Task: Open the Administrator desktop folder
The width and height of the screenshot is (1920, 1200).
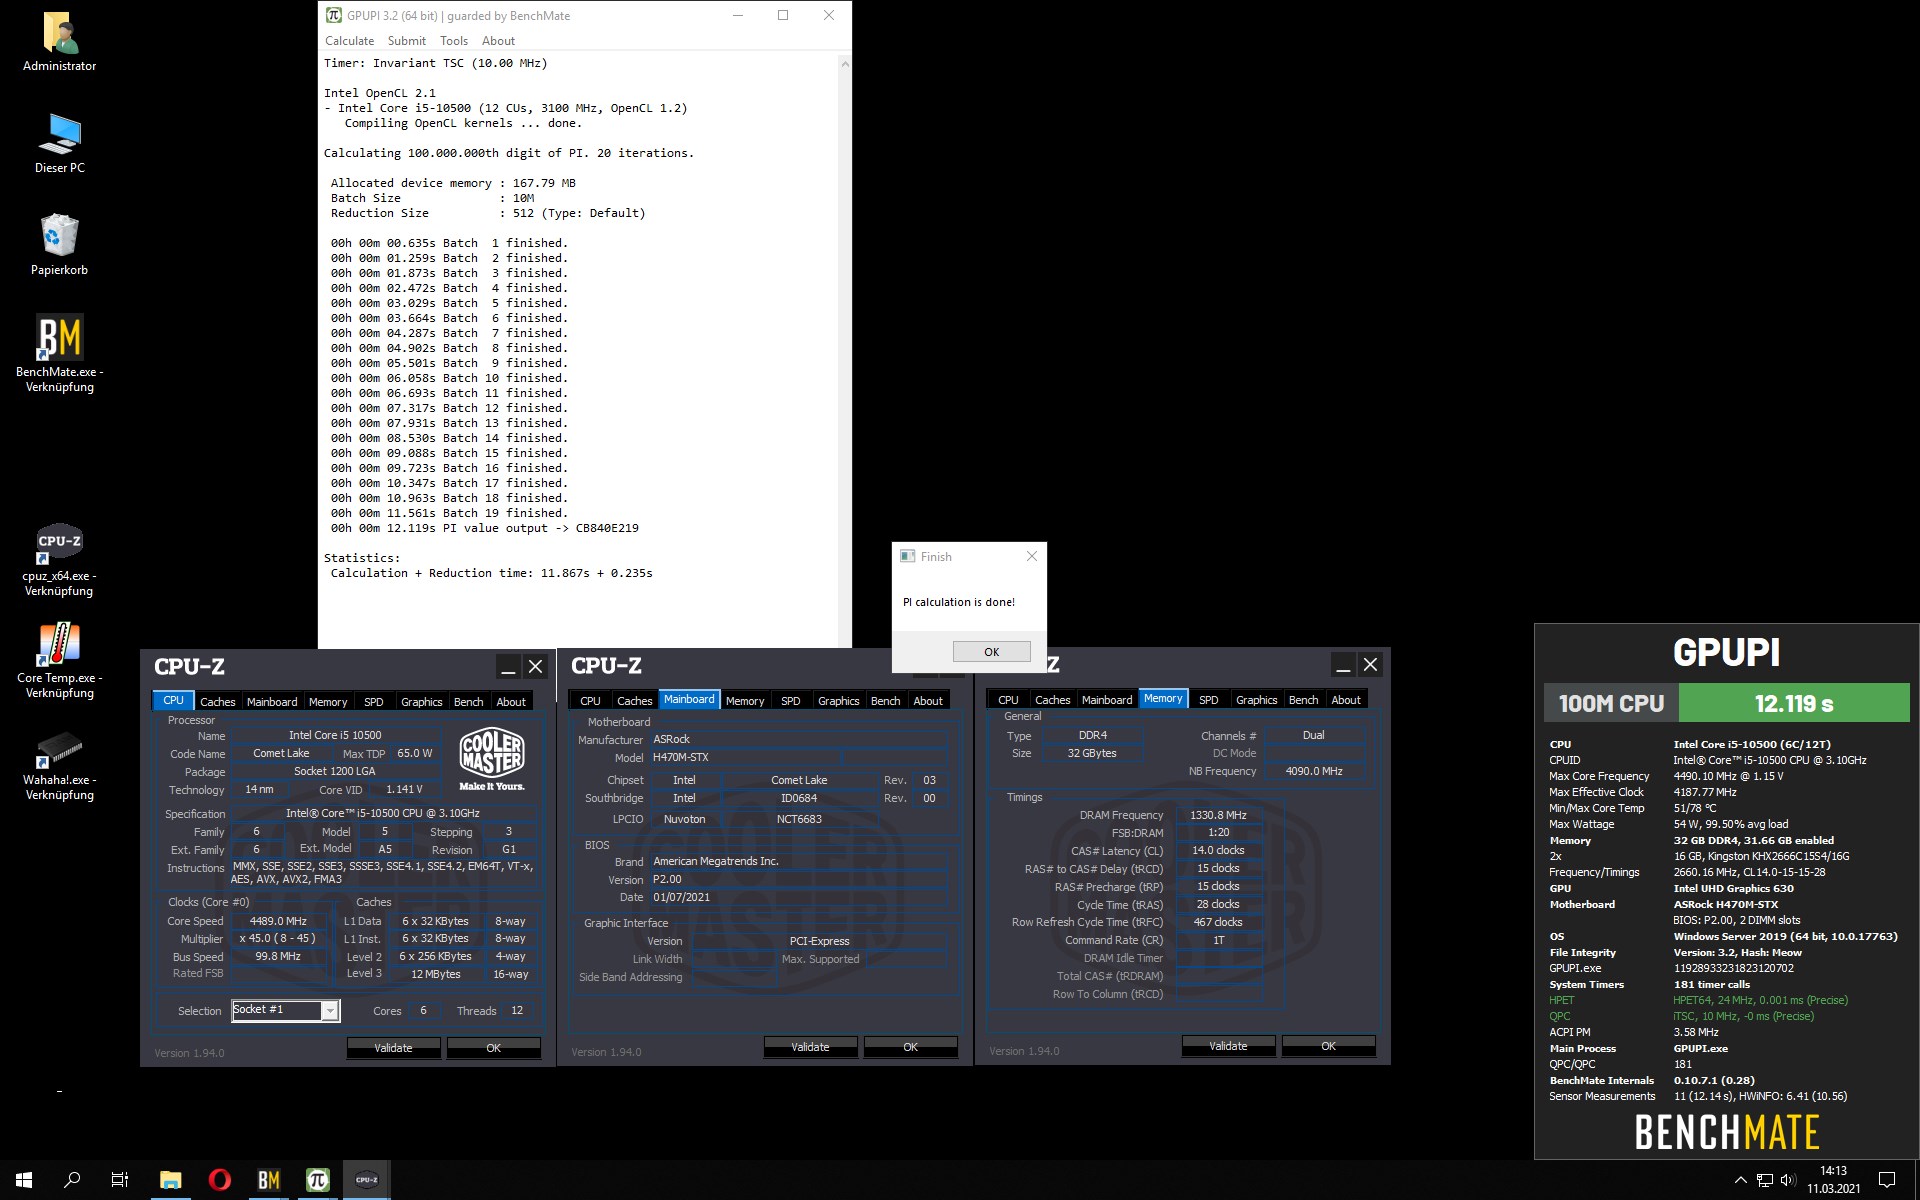Action: pos(60,42)
